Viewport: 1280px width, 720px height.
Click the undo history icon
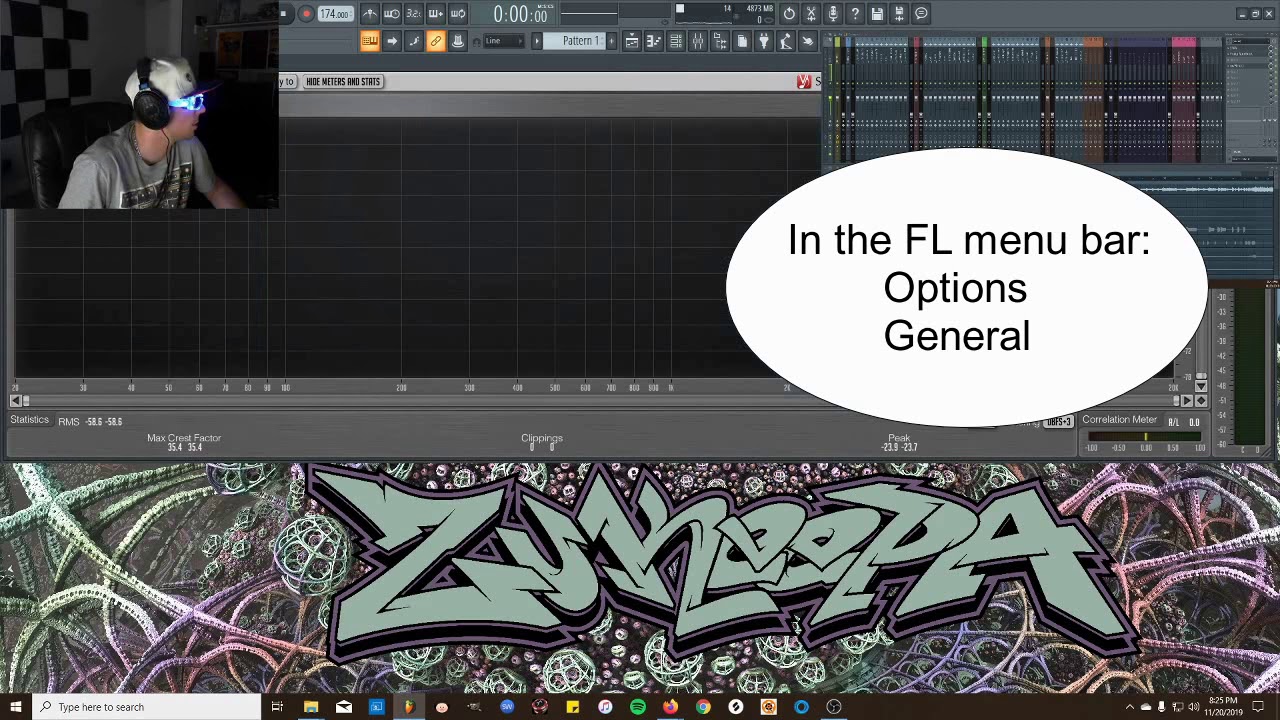[789, 14]
